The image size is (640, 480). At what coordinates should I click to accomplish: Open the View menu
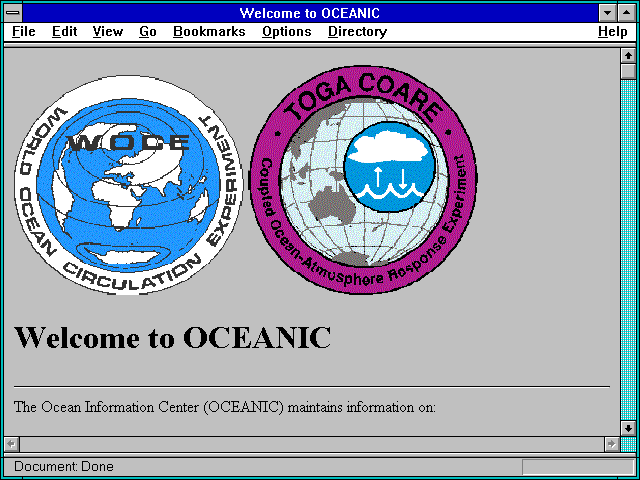coord(107,32)
